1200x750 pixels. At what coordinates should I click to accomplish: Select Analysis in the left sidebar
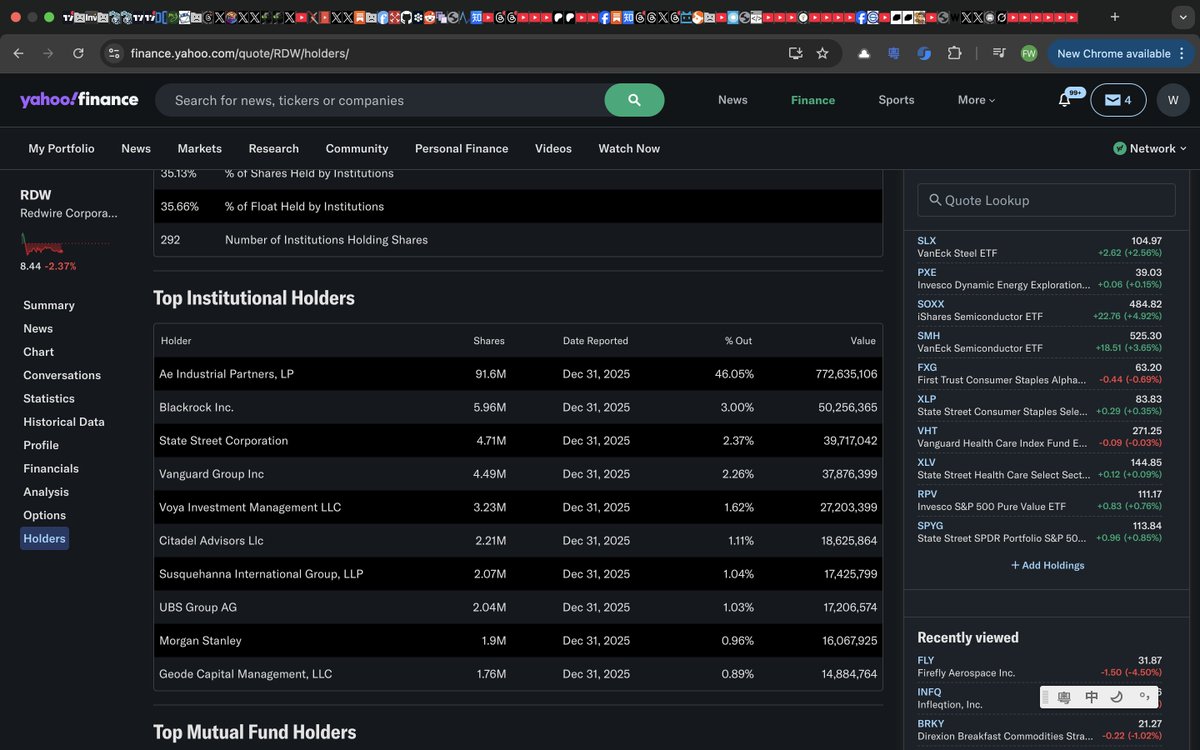pyautogui.click(x=46, y=492)
